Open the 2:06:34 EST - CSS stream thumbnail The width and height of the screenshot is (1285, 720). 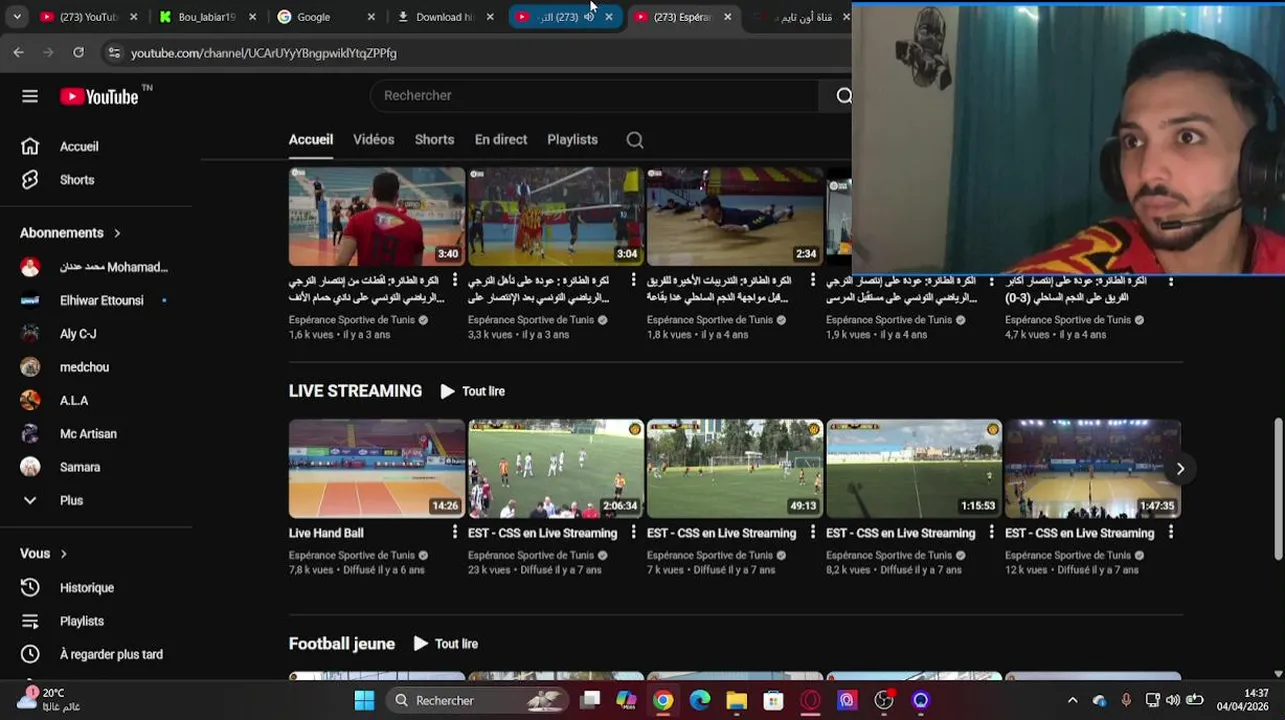[556, 468]
